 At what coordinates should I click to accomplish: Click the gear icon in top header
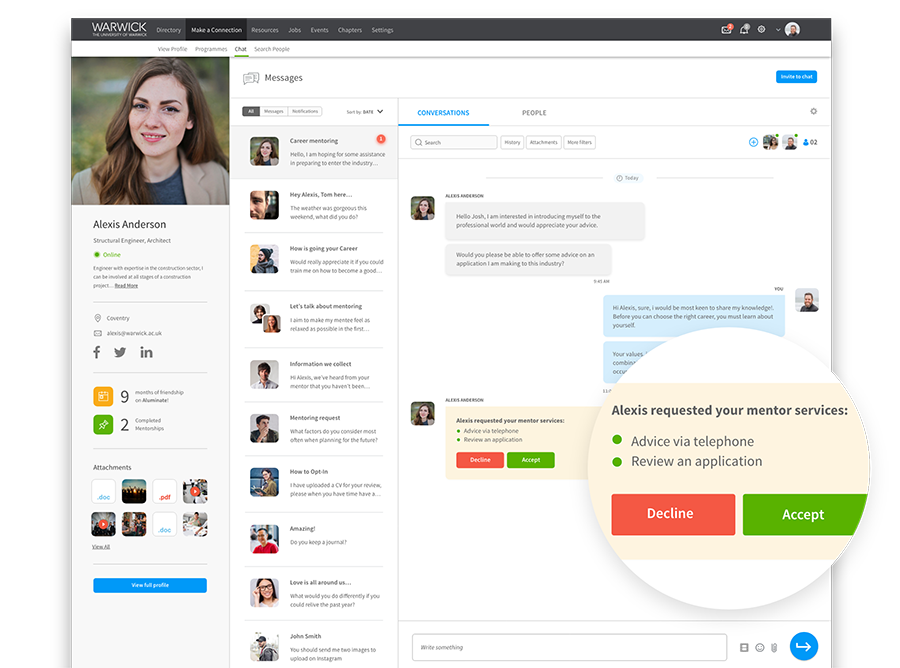pyautogui.click(x=762, y=29)
